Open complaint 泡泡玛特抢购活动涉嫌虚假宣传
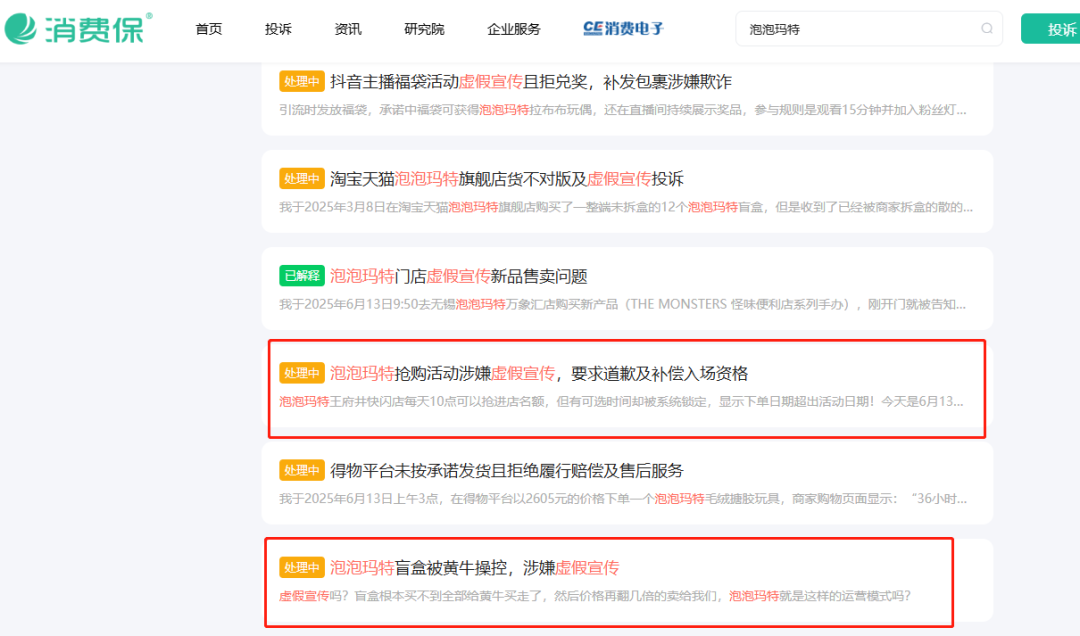The image size is (1080, 636). coord(539,373)
